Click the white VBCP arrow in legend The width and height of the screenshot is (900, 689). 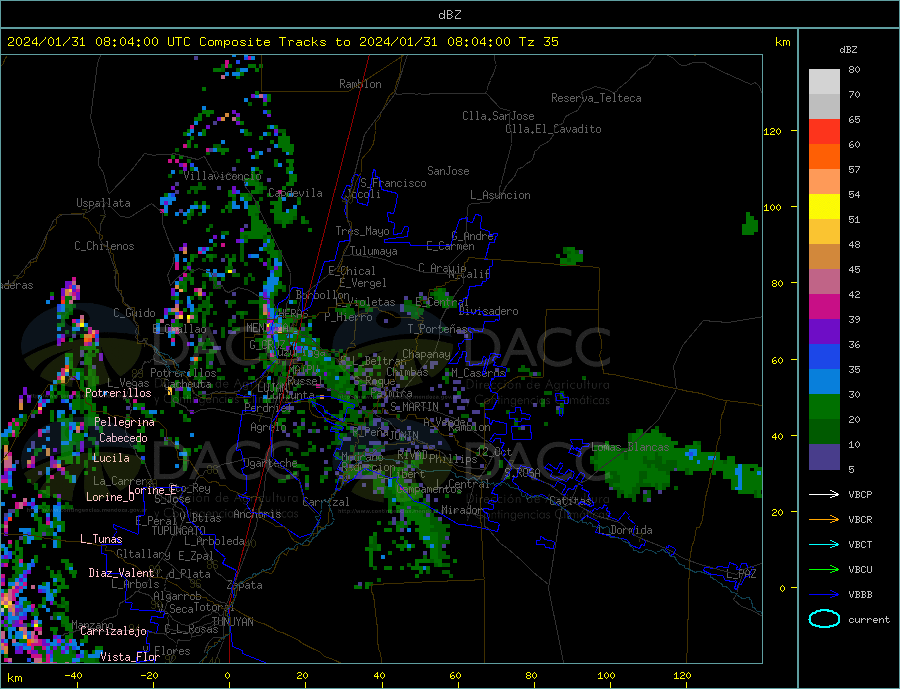pos(824,494)
